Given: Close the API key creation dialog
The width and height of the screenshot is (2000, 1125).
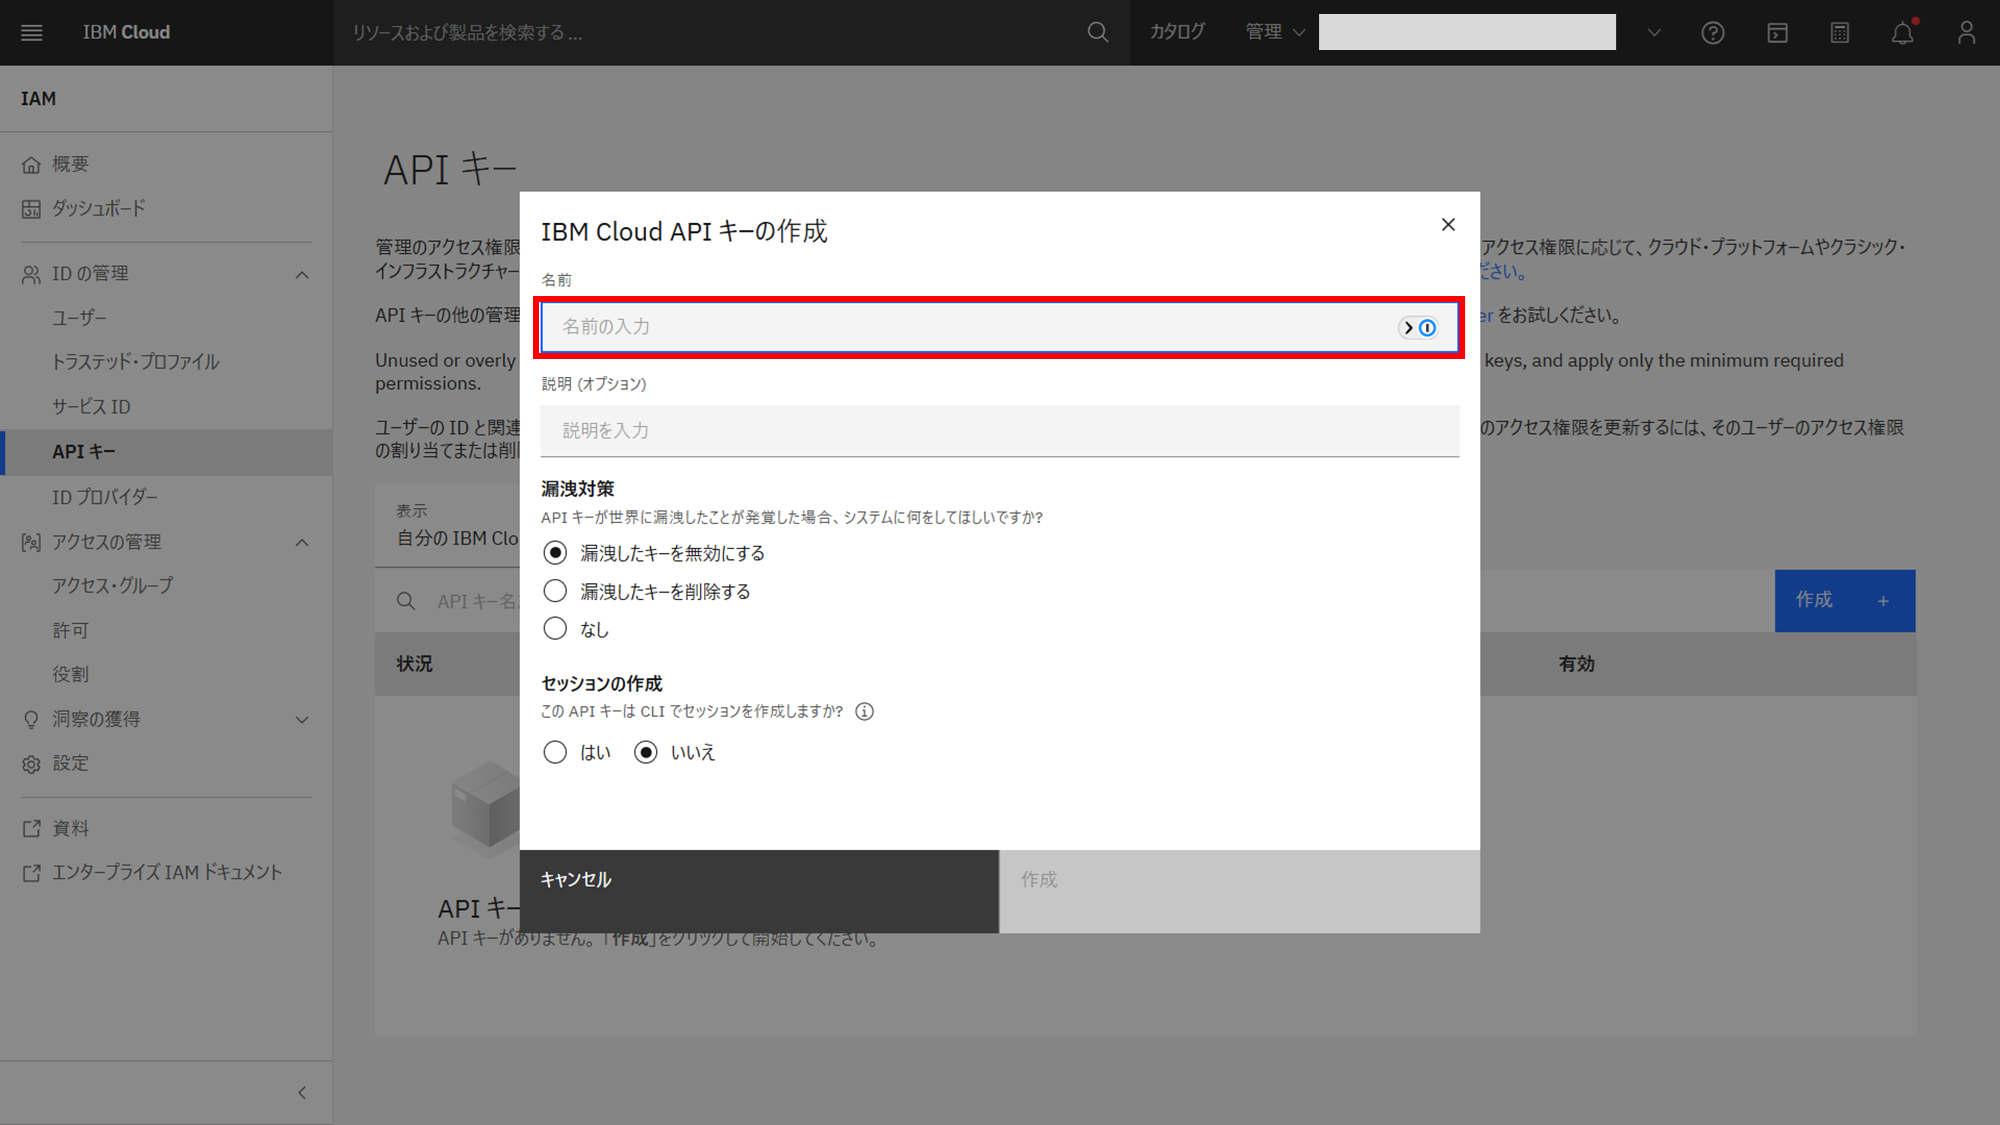Looking at the screenshot, I should [x=1448, y=224].
